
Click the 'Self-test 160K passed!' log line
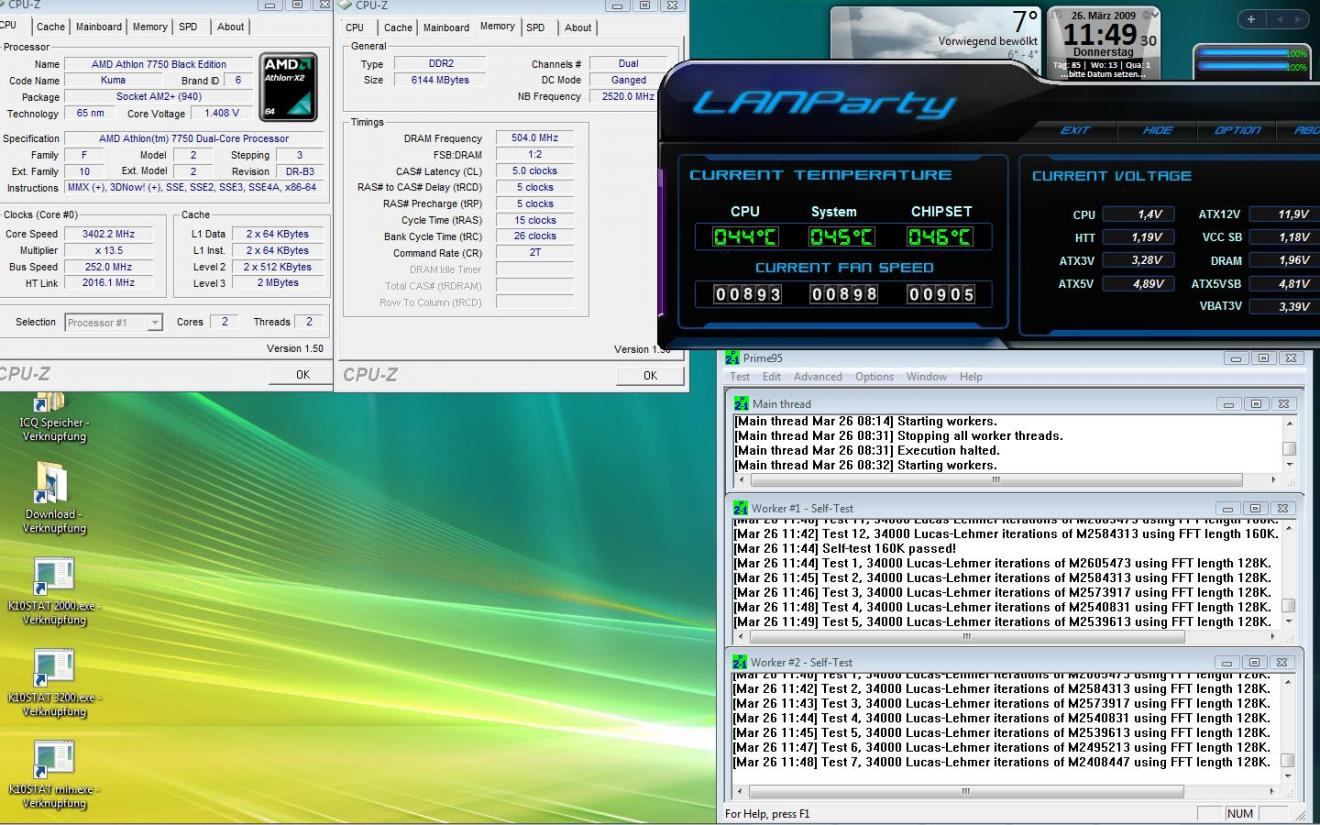click(844, 548)
